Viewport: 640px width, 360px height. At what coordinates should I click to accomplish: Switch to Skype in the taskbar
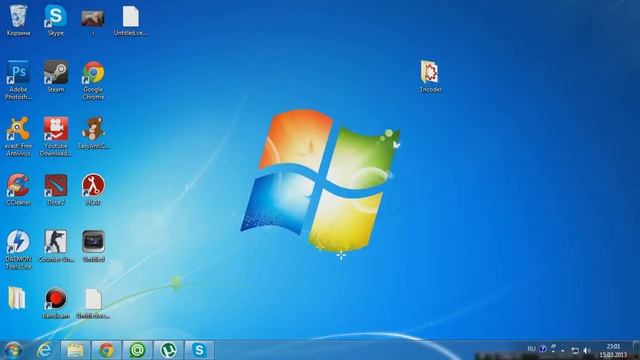click(199, 350)
